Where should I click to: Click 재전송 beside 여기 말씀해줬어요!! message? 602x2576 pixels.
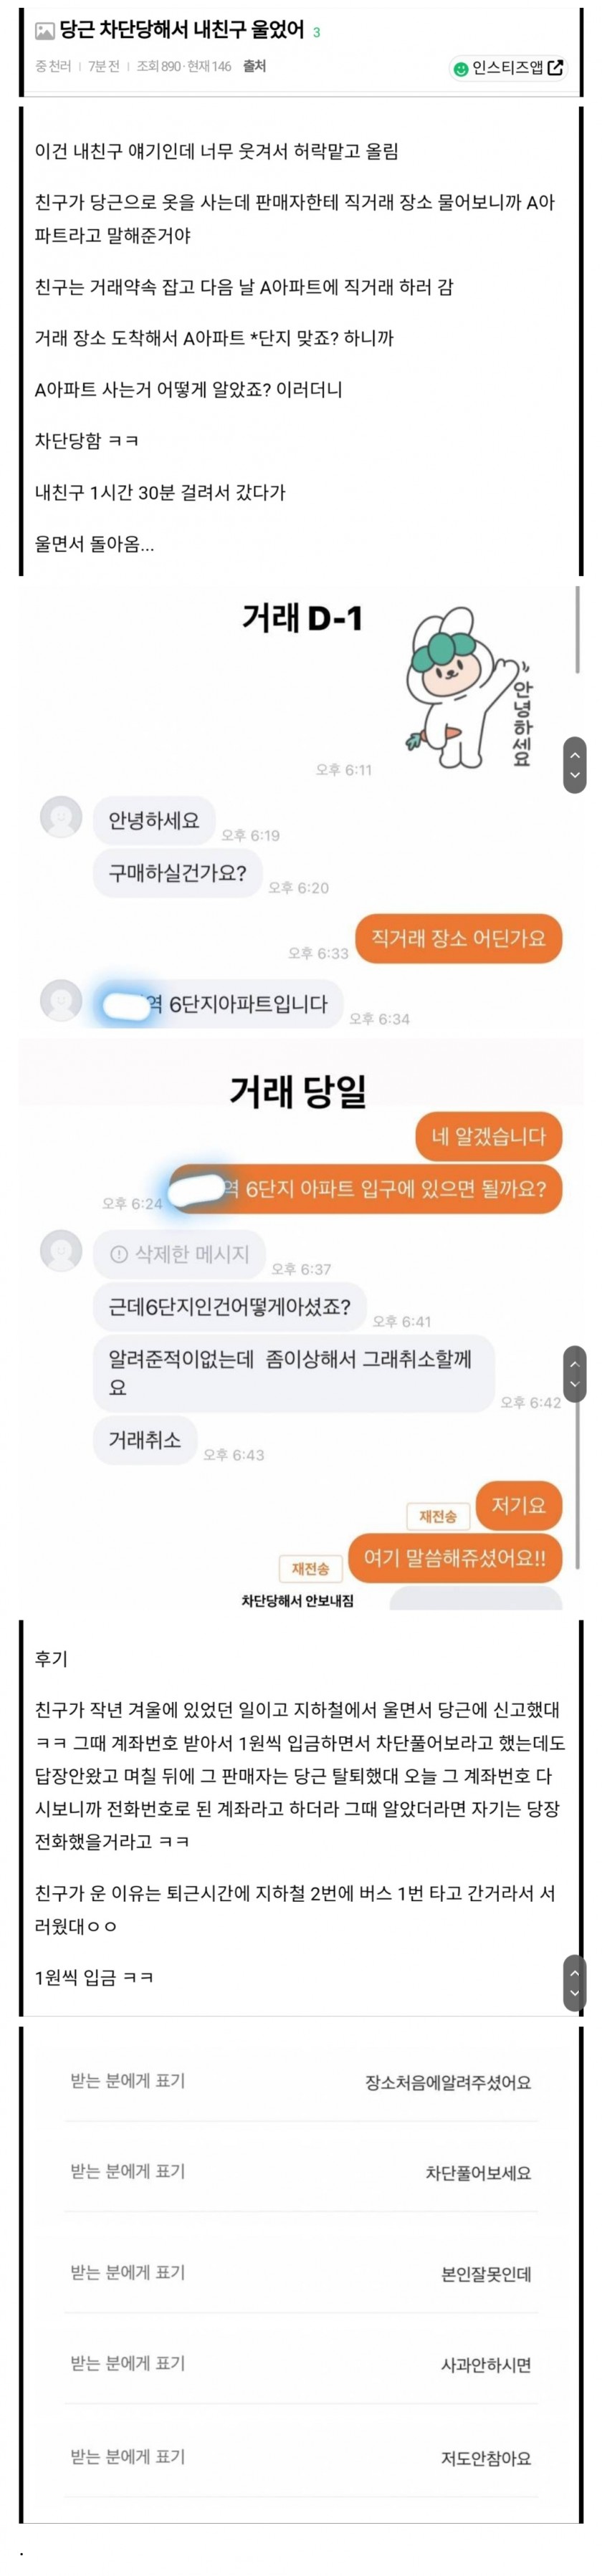[x=310, y=1568]
